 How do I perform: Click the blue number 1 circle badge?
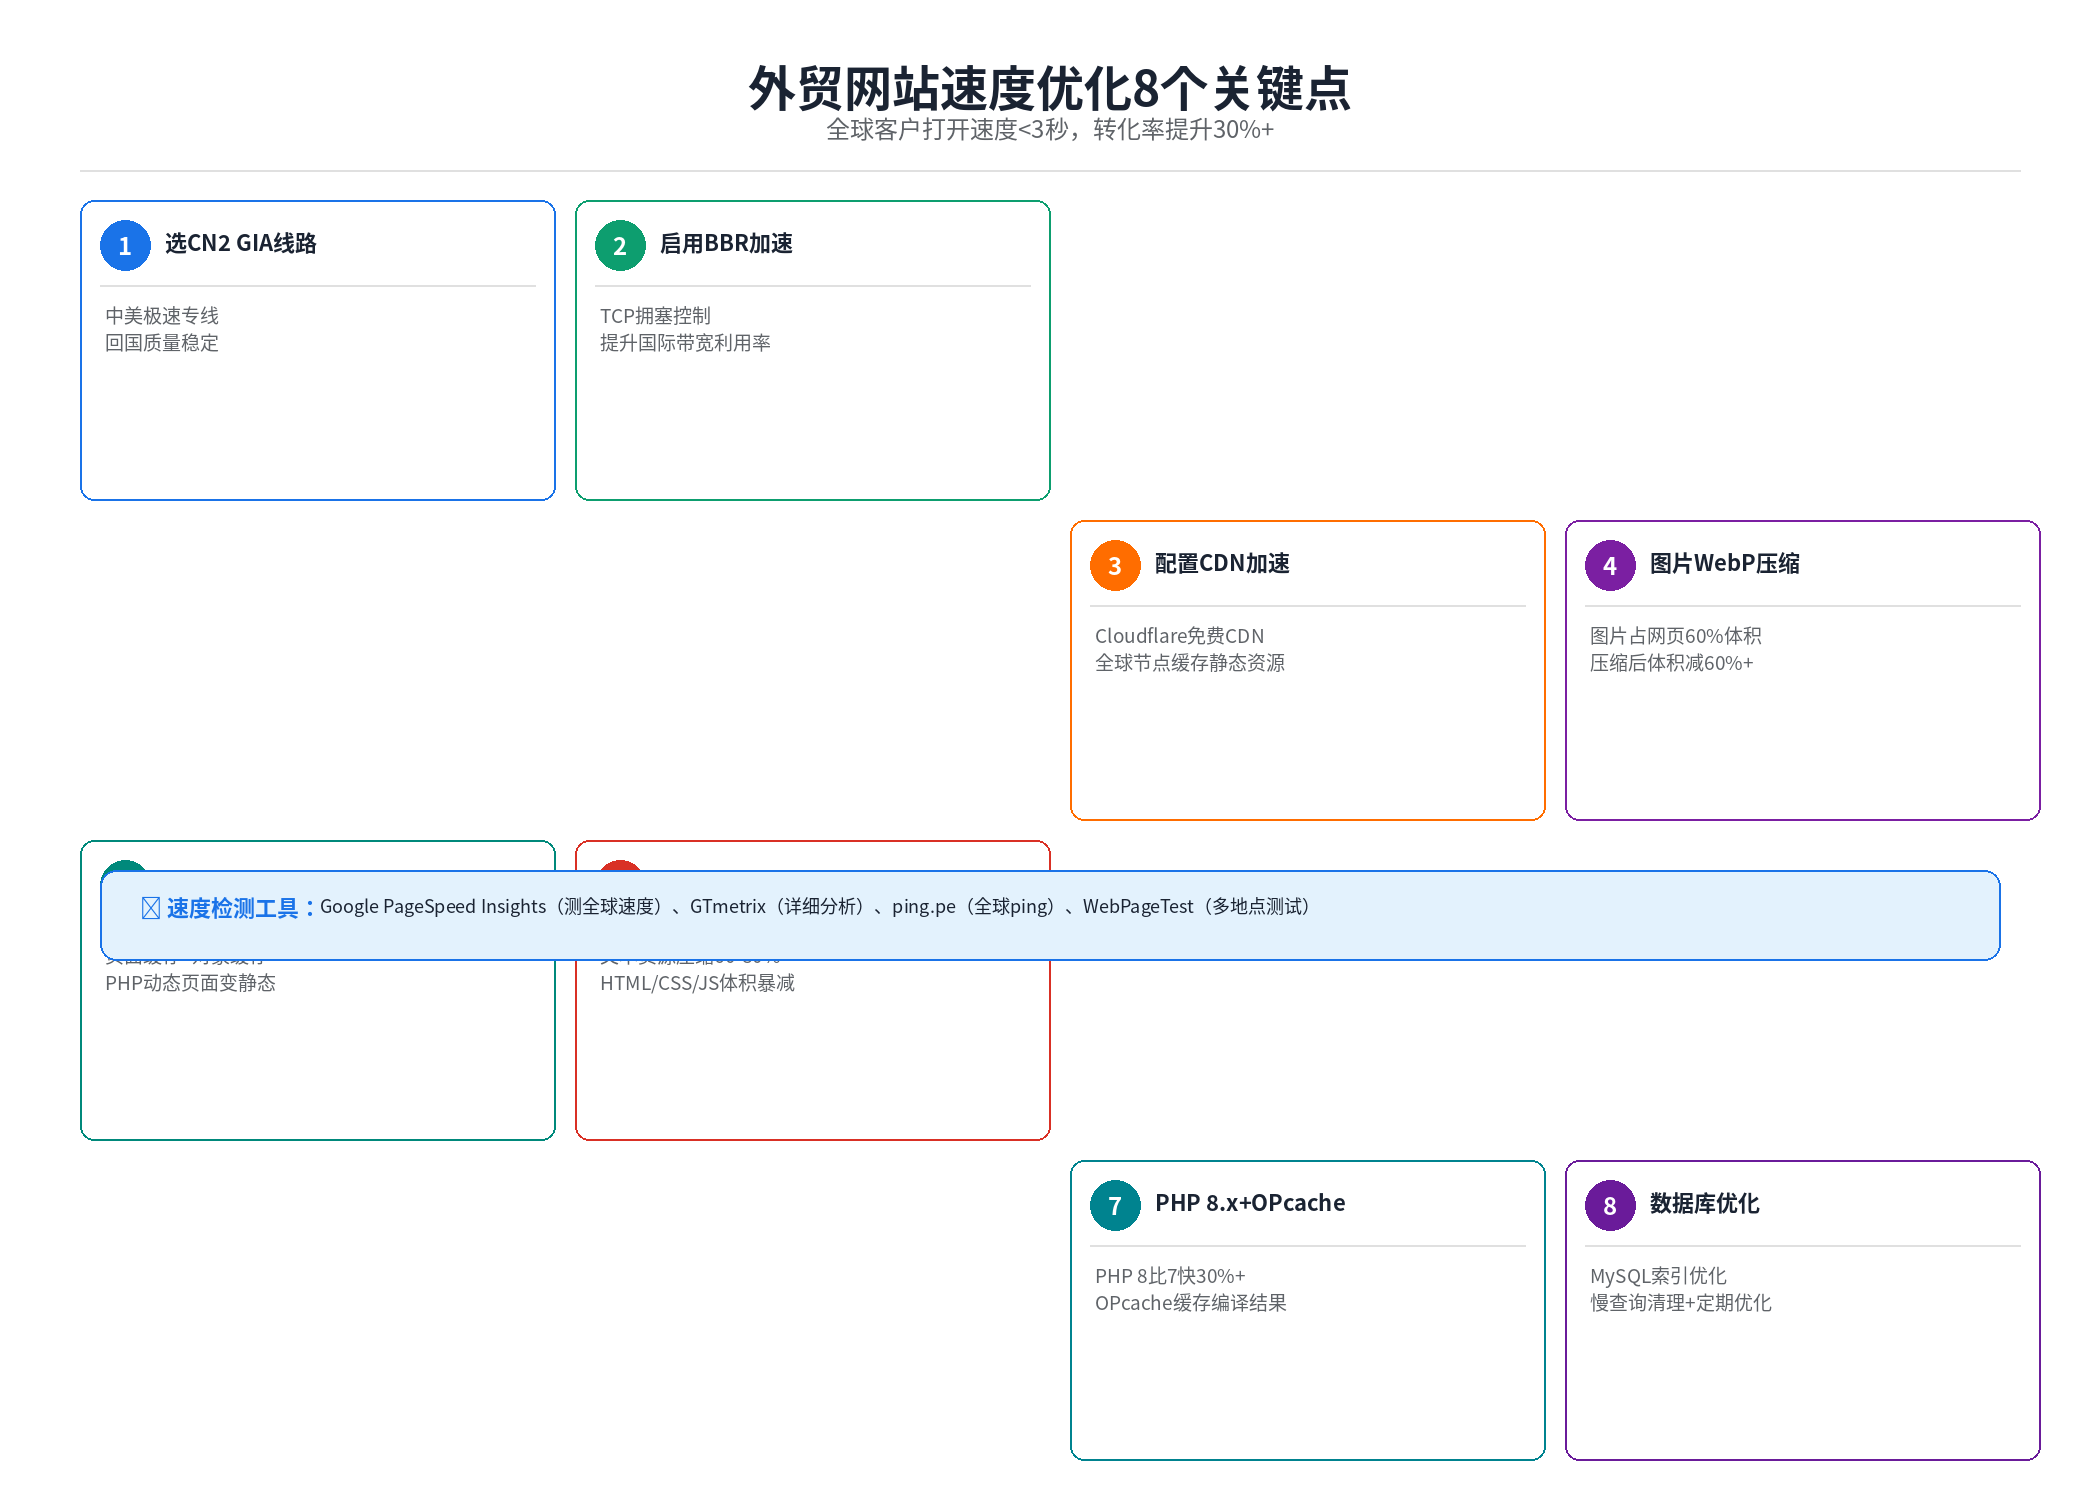[x=125, y=246]
